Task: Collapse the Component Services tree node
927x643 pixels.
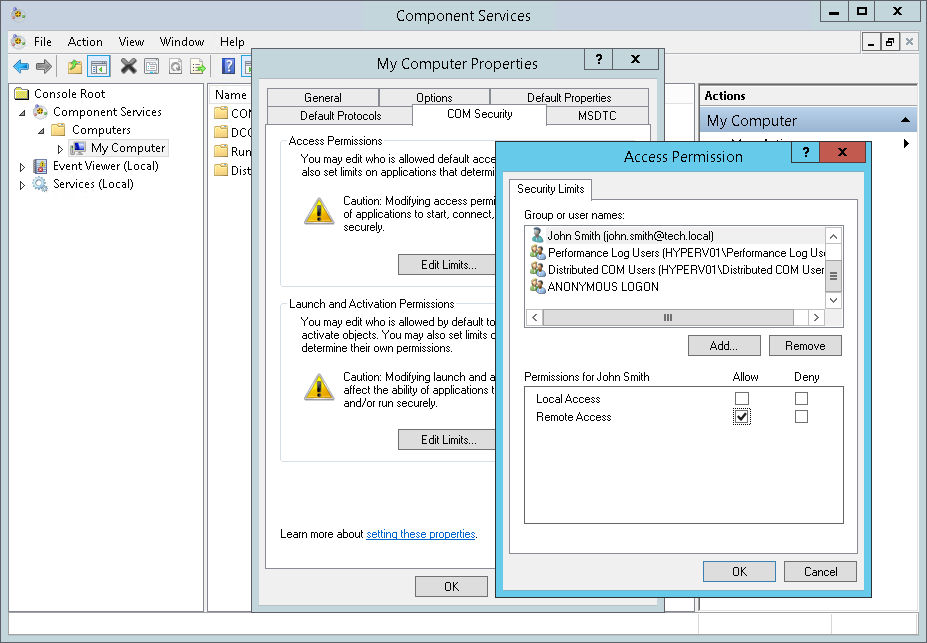Action: [x=22, y=111]
